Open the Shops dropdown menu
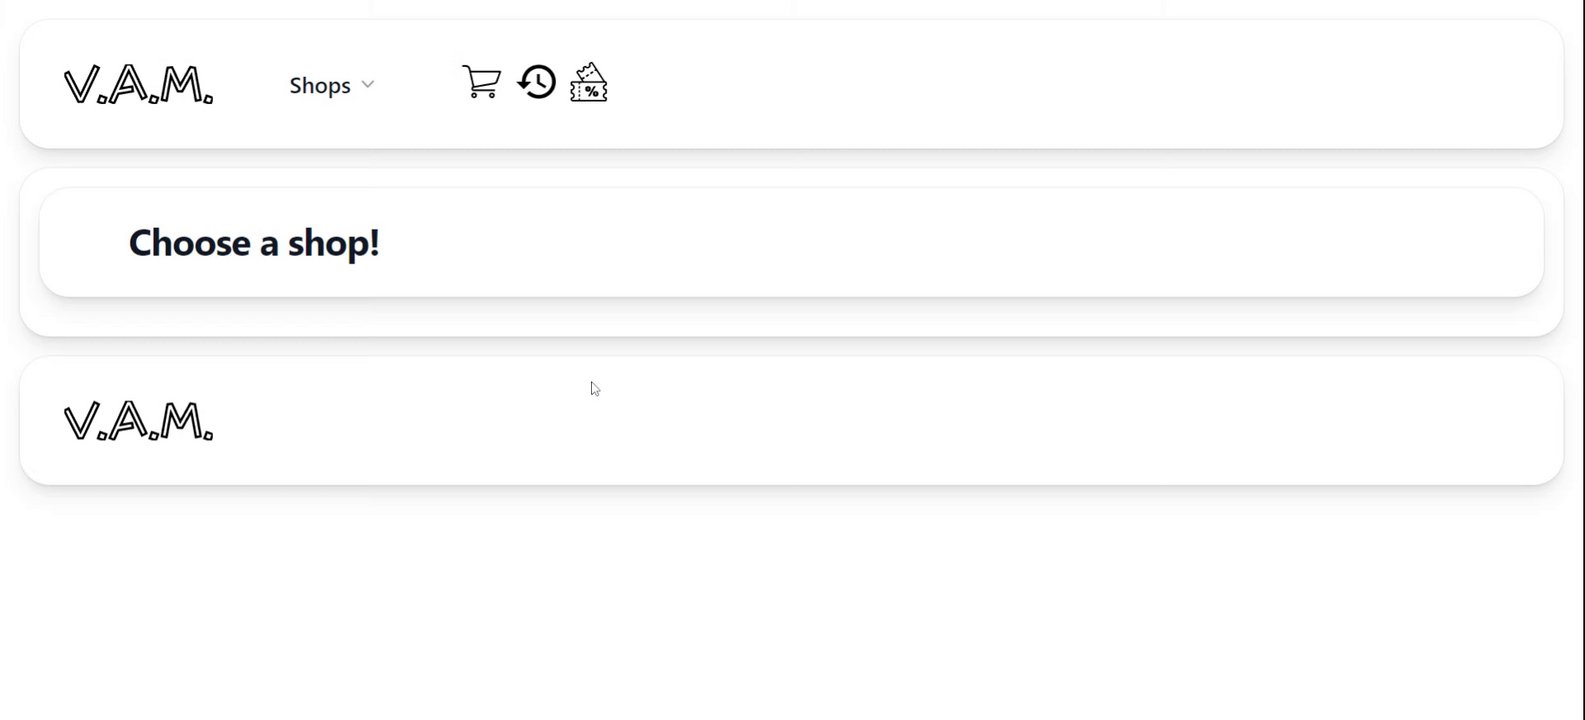This screenshot has width=1585, height=720. 331,85
